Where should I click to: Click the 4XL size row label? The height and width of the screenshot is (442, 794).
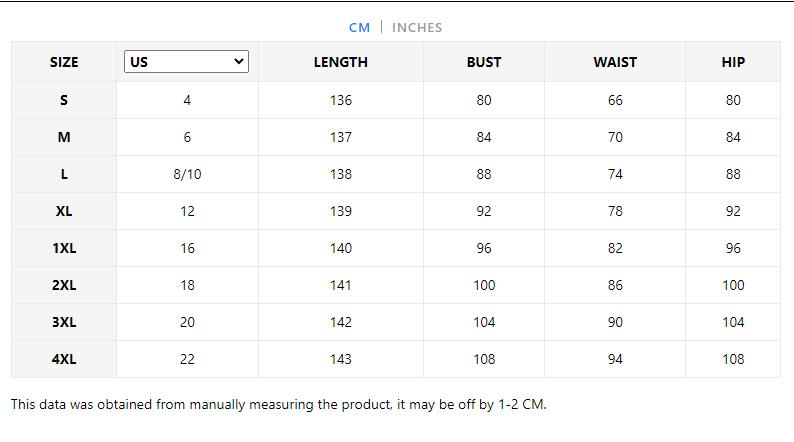coord(64,359)
